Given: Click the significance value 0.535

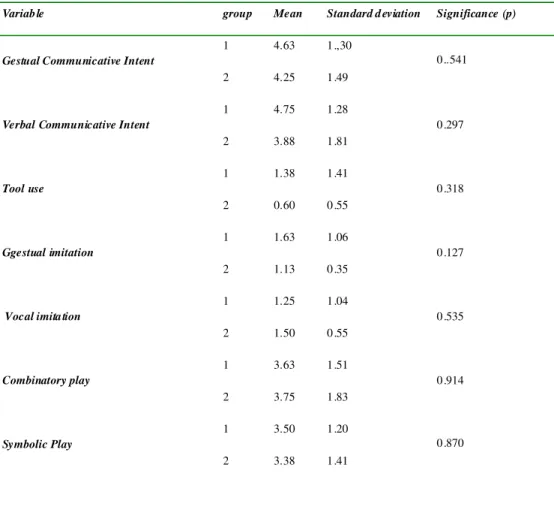Looking at the screenshot, I should tap(450, 316).
